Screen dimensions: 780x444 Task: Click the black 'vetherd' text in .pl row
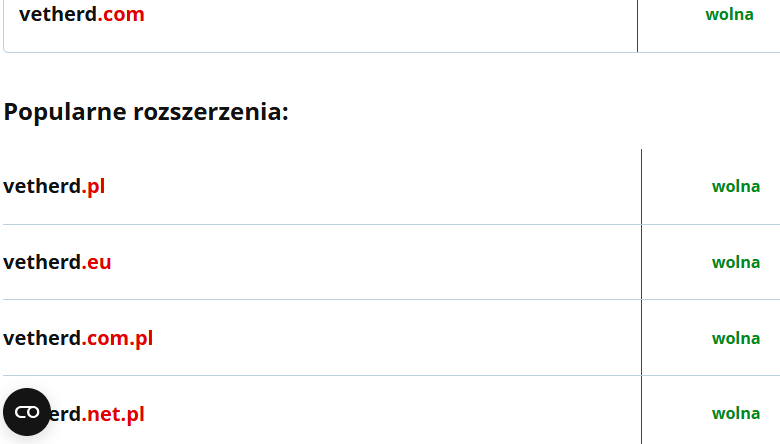42,186
